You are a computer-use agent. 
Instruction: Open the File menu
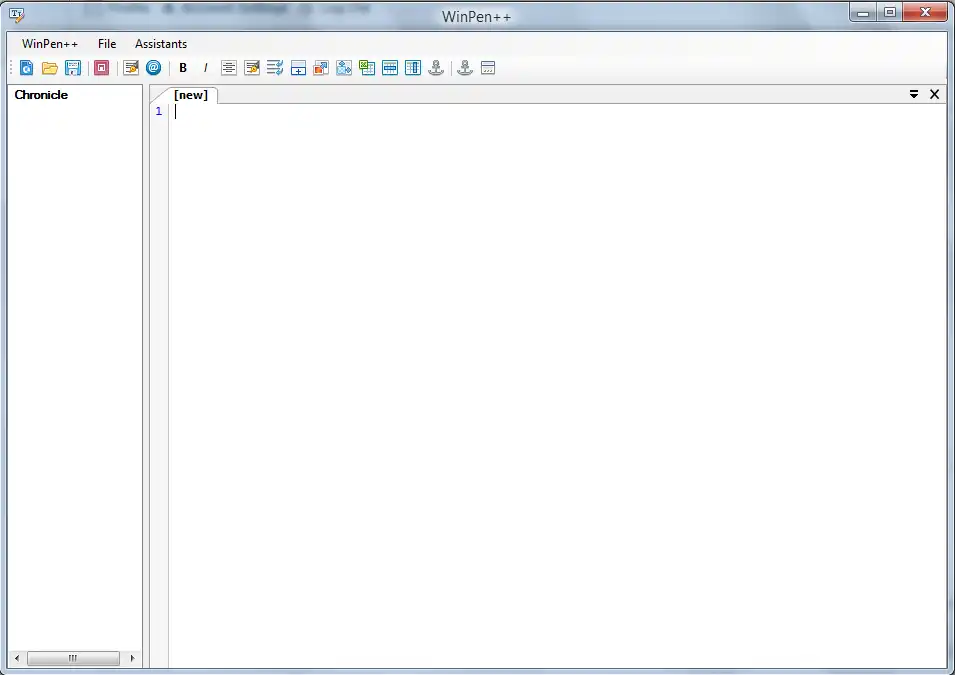pos(107,44)
